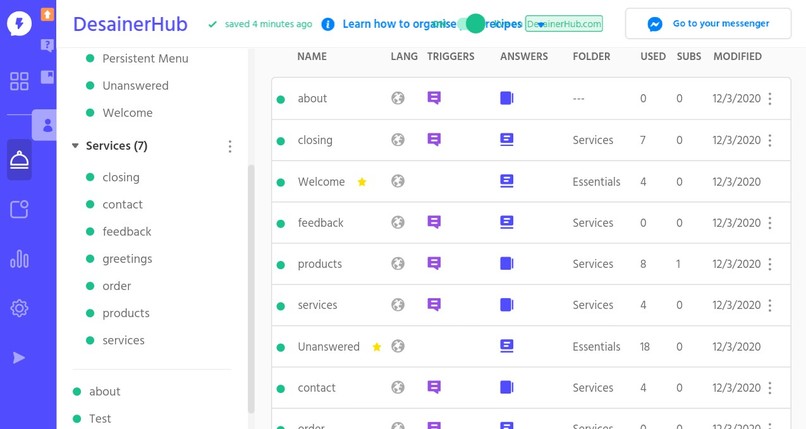Toggle green status dot of about row

(281, 99)
